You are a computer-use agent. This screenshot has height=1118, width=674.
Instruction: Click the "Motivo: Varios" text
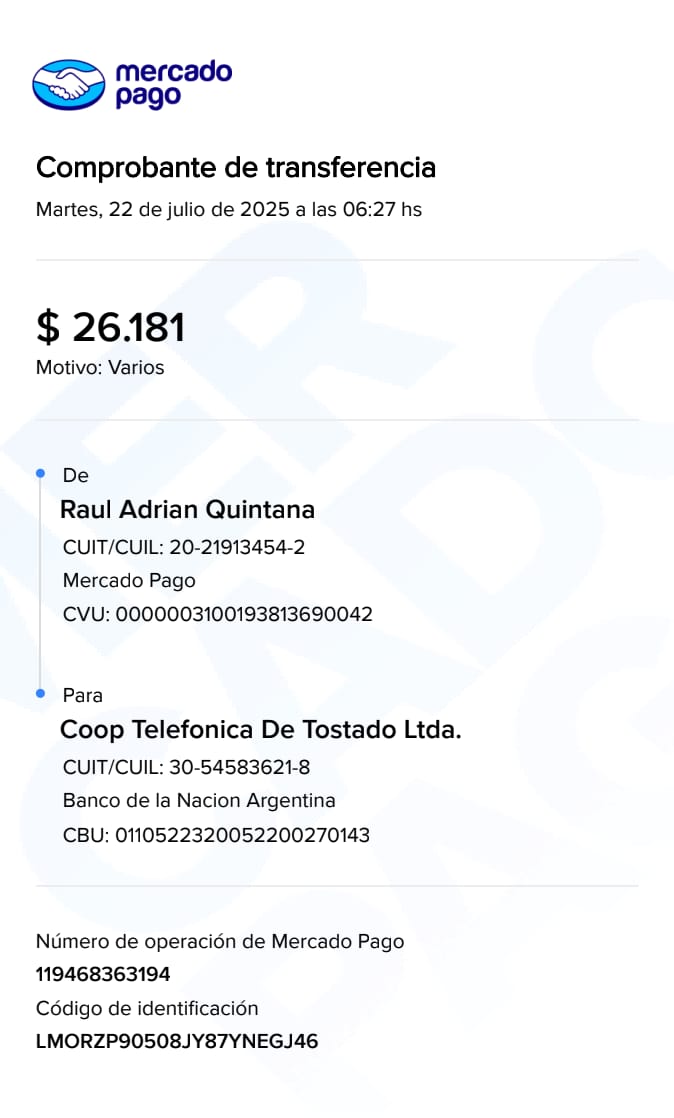(x=100, y=367)
